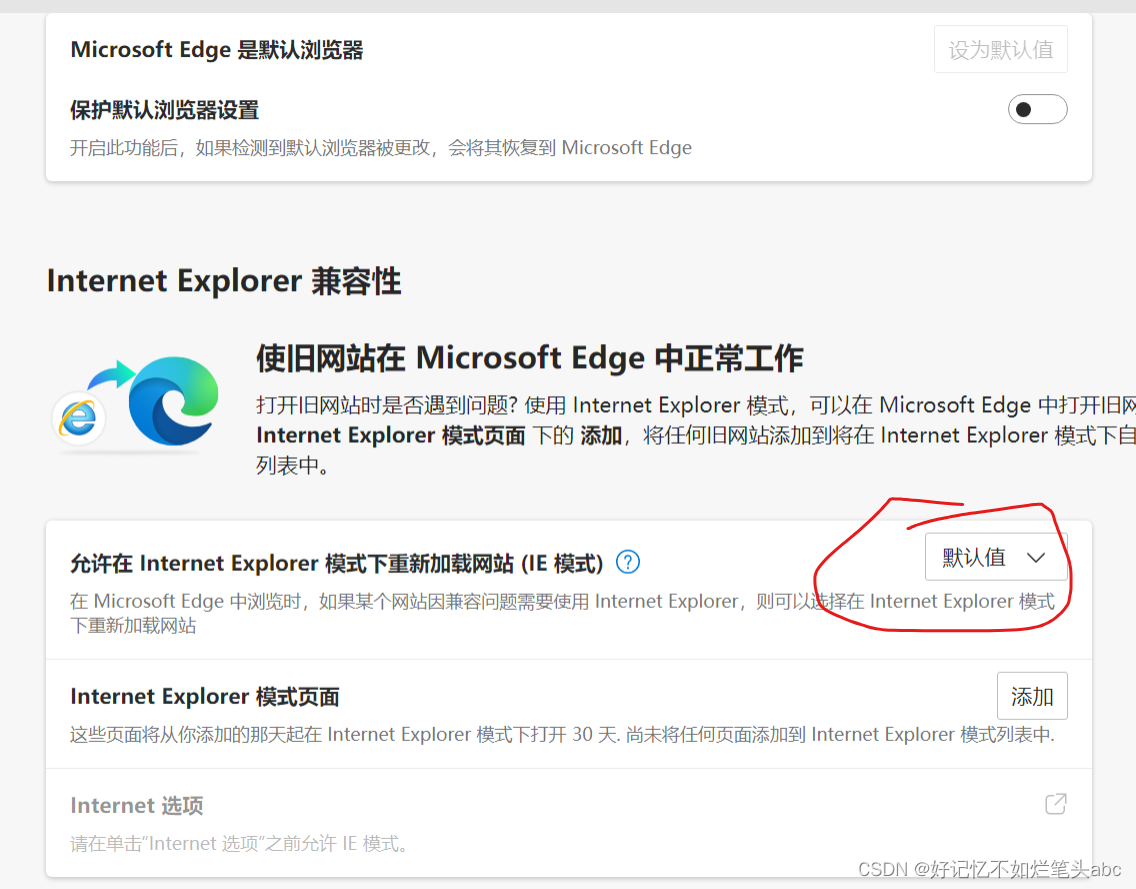The image size is (1136, 889).
Task: Click the Microsoft Edge 是默认浏览器 text
Action: (x=217, y=50)
